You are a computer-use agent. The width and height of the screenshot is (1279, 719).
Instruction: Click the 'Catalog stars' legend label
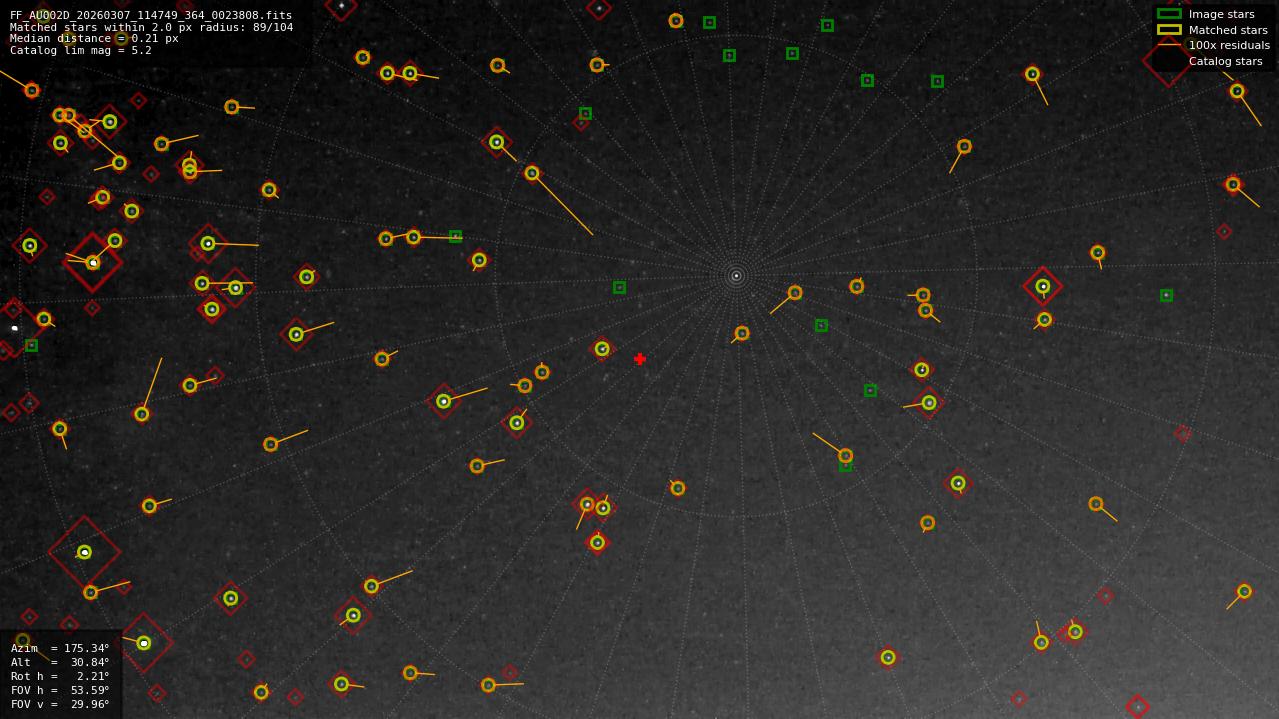[x=1225, y=61]
